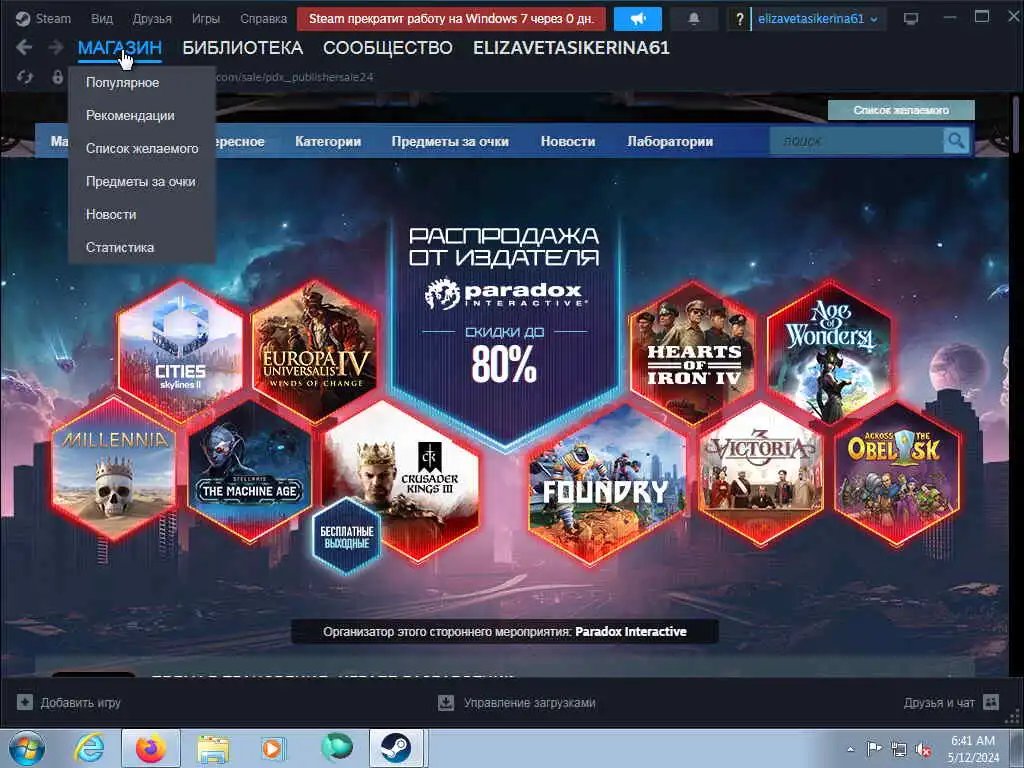Click the download icon for Управление загрузками
The image size is (1024, 768).
click(x=446, y=703)
